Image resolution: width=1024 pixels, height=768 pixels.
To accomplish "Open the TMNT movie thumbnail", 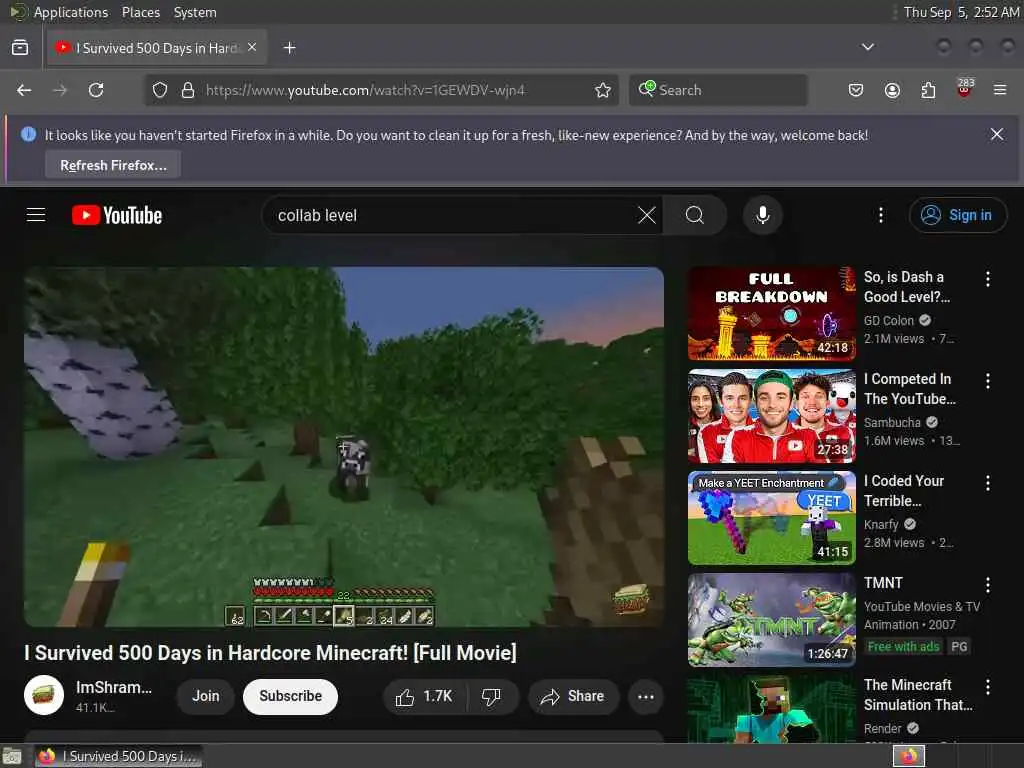I will point(771,619).
